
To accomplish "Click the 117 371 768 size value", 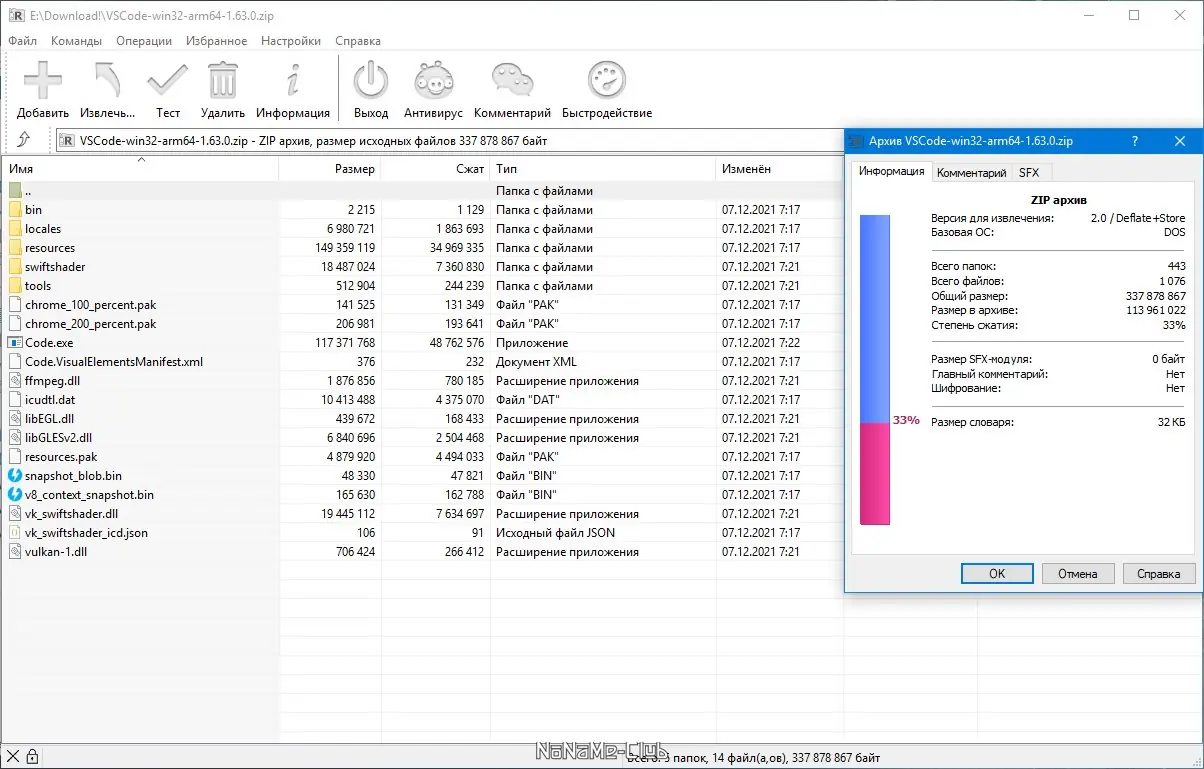I will point(343,343).
